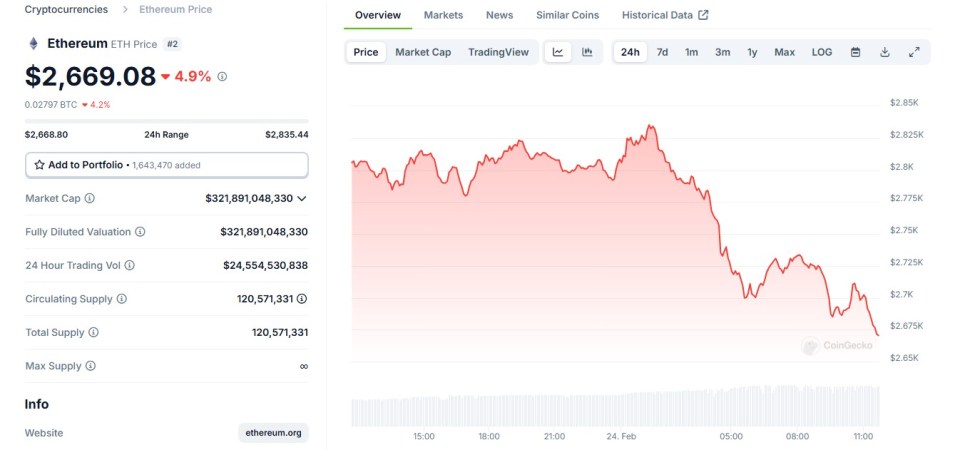This screenshot has width=980, height=450.
Task: Click info icon beside the 4.9% change
Action: click(x=222, y=76)
